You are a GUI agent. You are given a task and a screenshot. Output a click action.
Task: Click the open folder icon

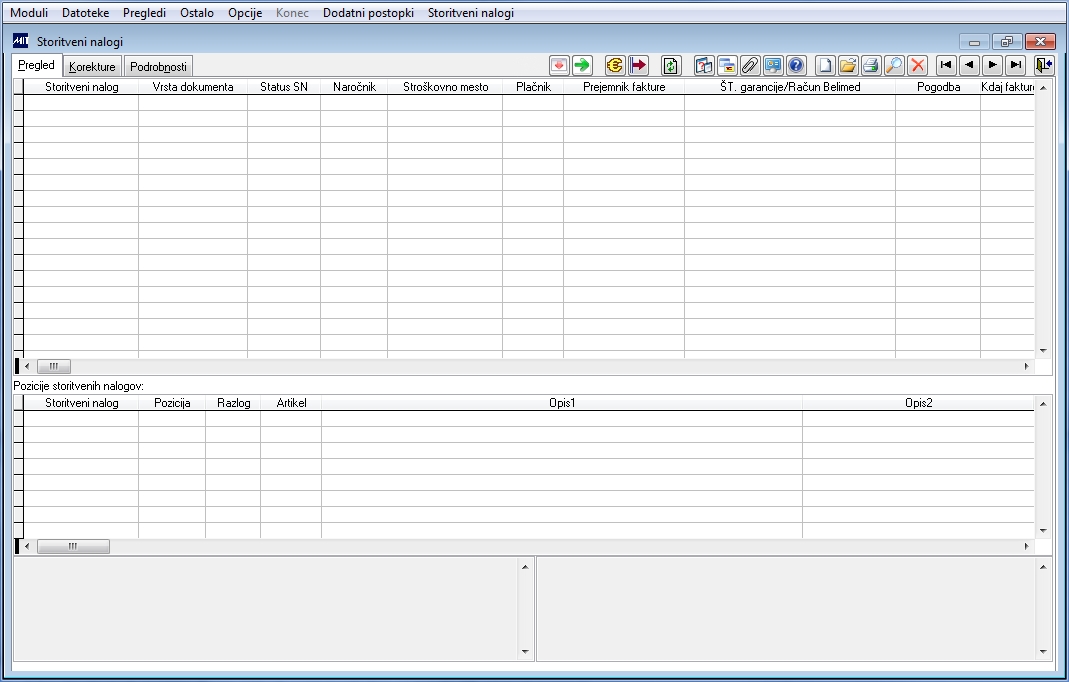847,65
